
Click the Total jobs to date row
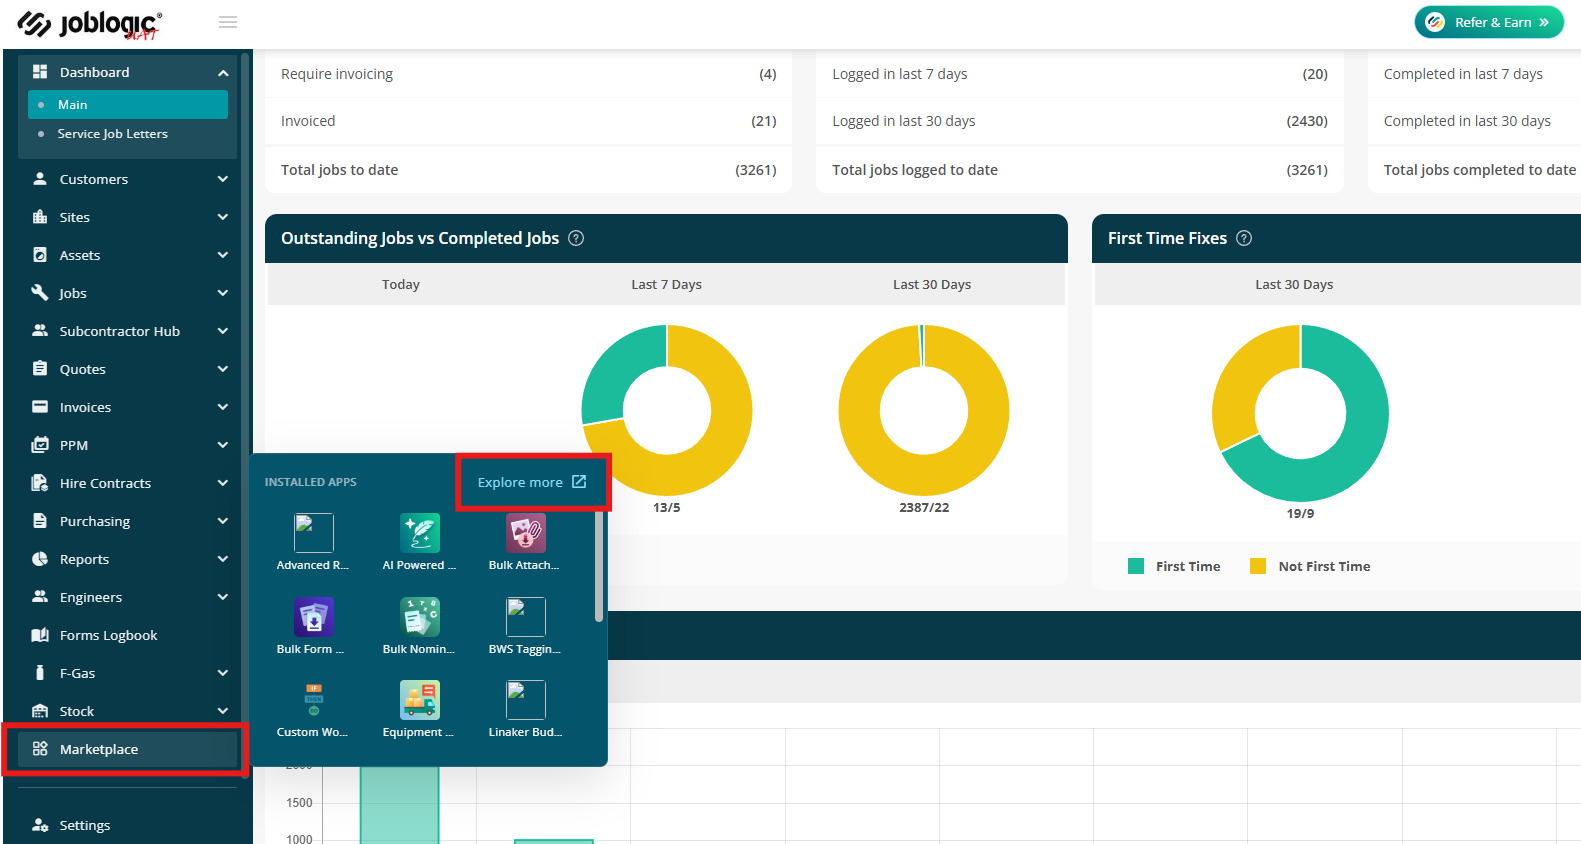[528, 170]
